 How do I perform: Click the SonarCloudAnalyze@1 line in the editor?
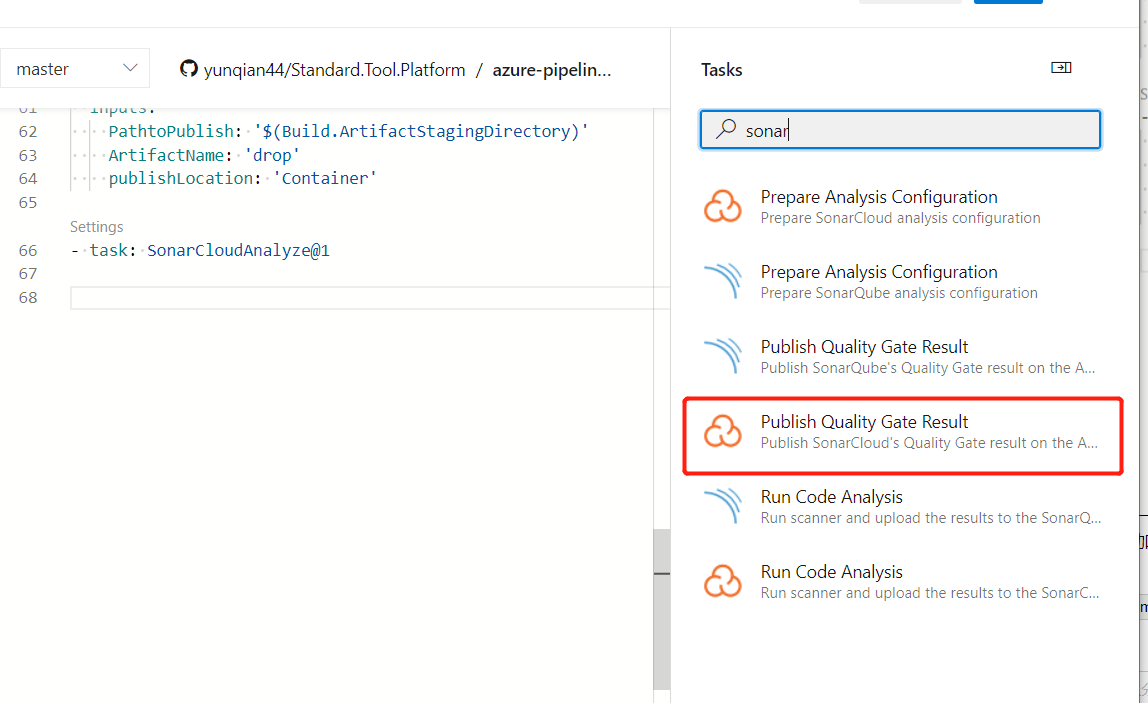[238, 250]
